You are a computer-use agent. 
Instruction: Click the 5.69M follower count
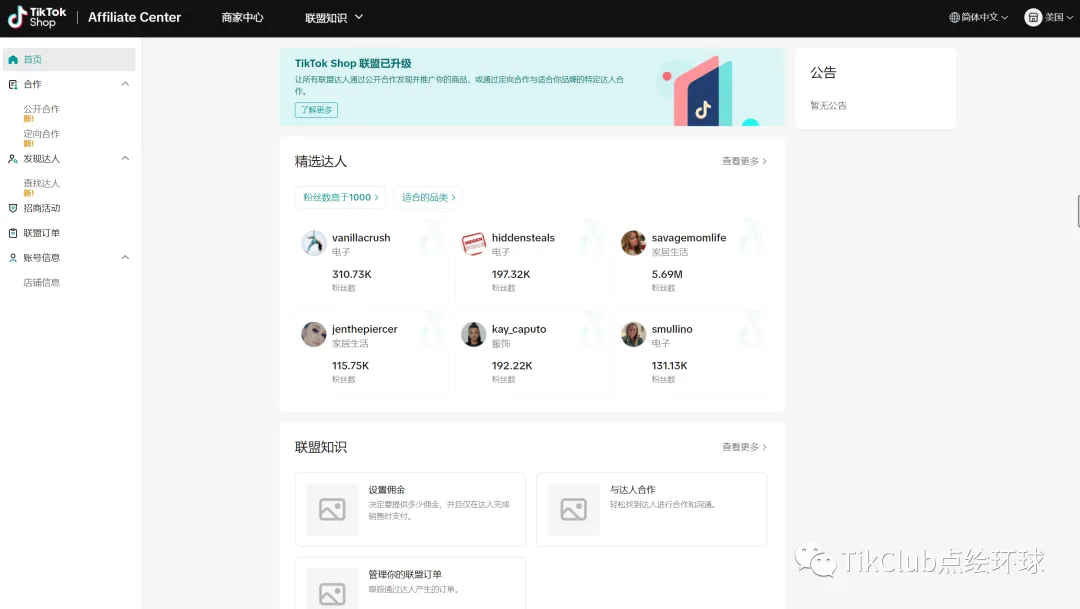click(667, 274)
